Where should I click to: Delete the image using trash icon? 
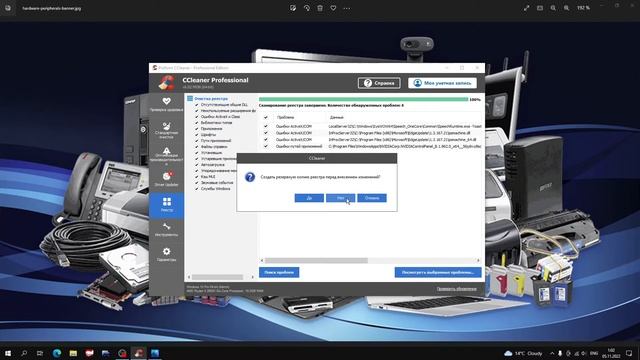(x=320, y=8)
